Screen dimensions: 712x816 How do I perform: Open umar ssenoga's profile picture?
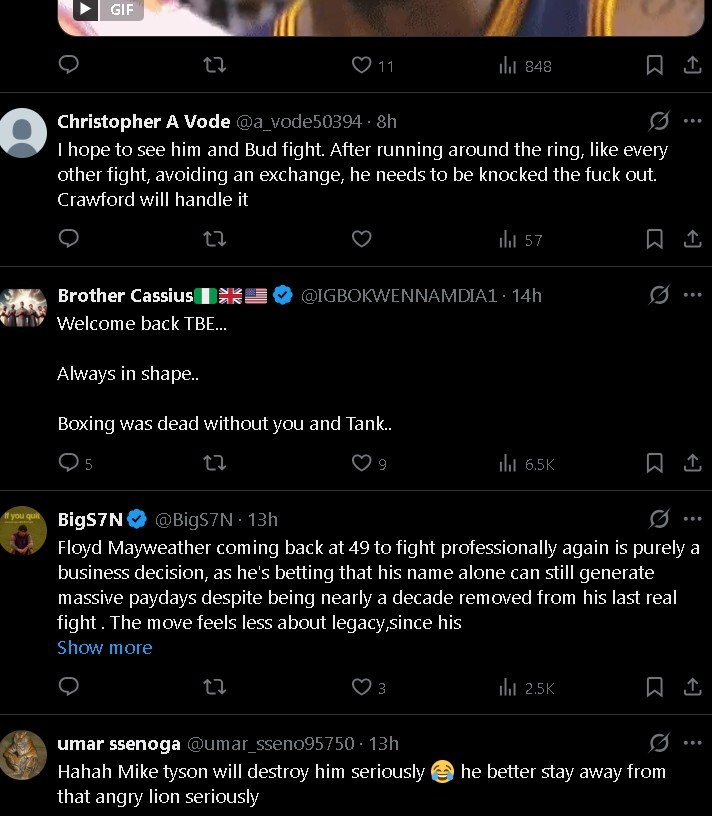(x=23, y=755)
